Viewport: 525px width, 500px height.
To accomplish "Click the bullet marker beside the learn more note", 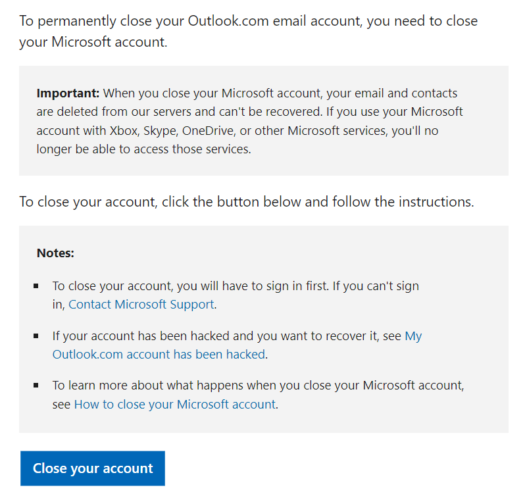I will (36, 385).
